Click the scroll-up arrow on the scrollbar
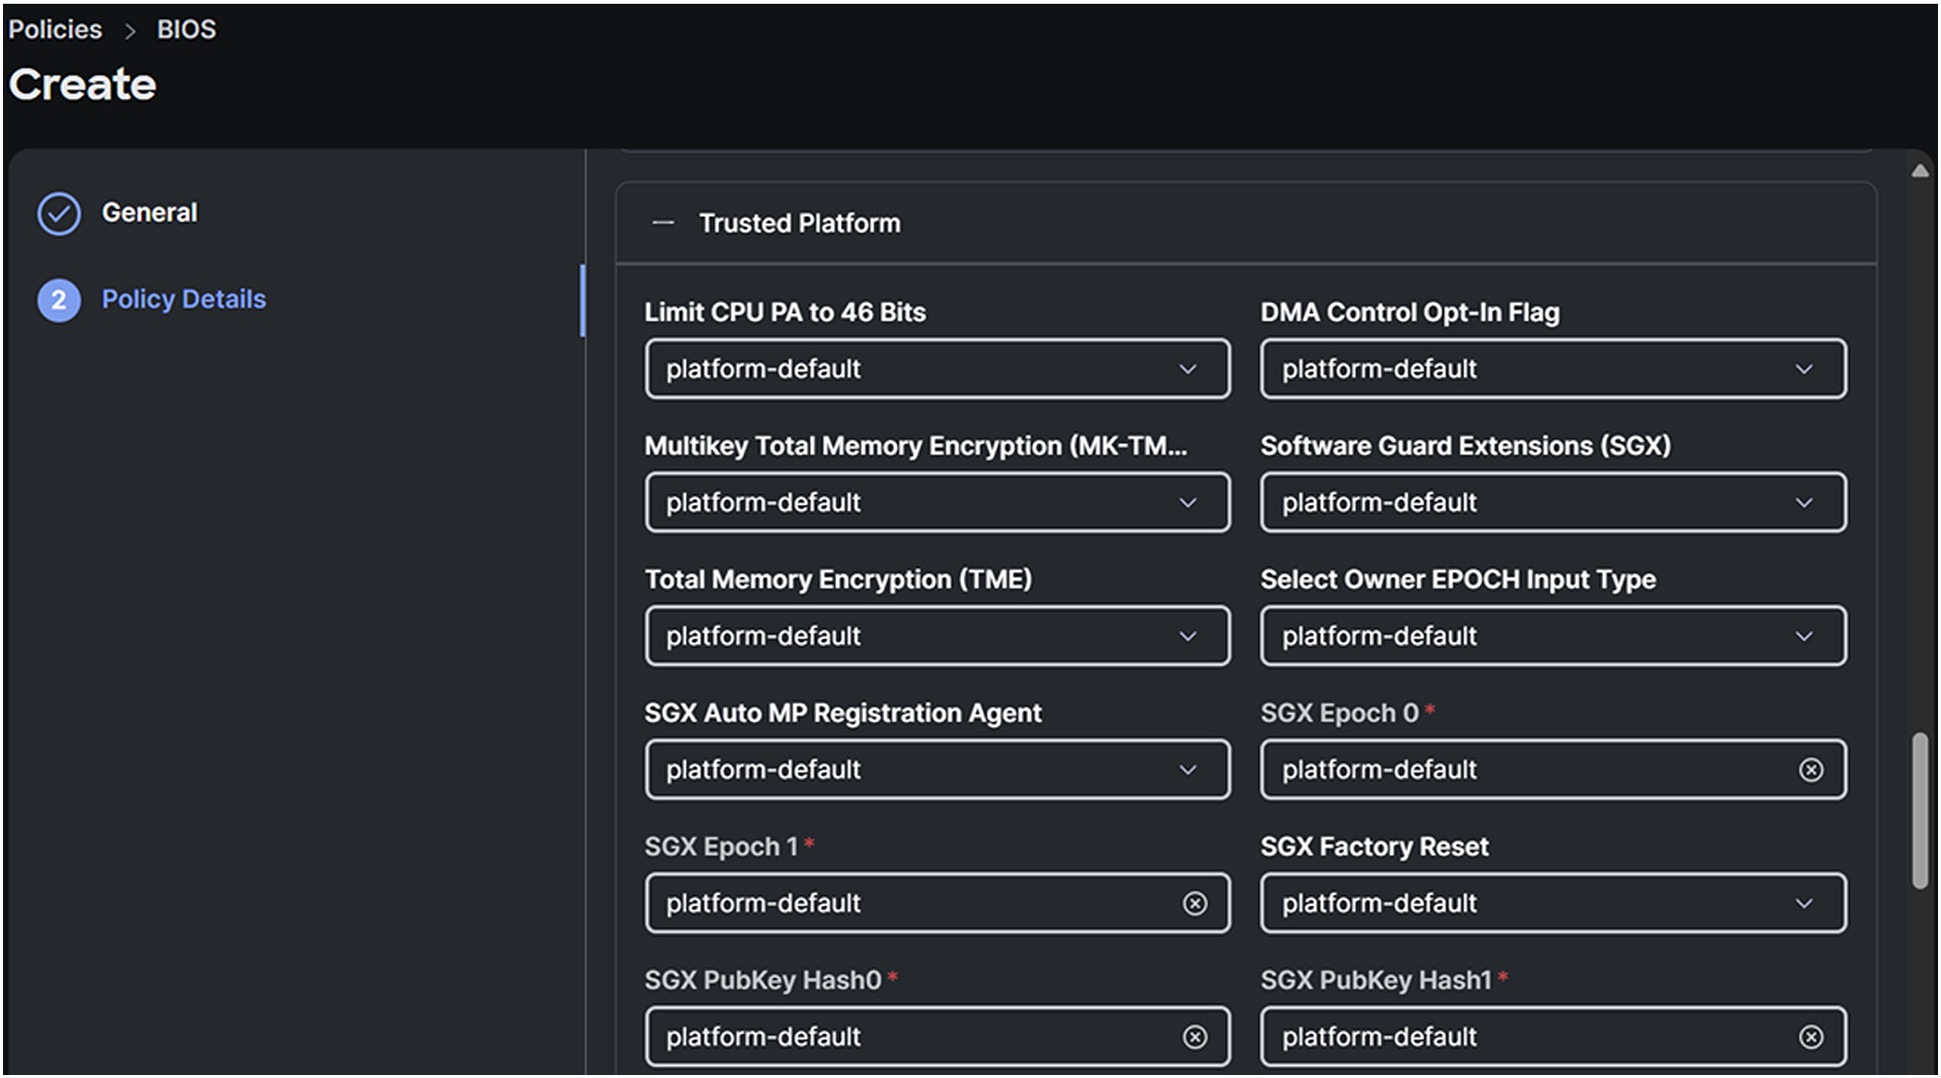This screenshot has width=1941, height=1078. (1921, 170)
